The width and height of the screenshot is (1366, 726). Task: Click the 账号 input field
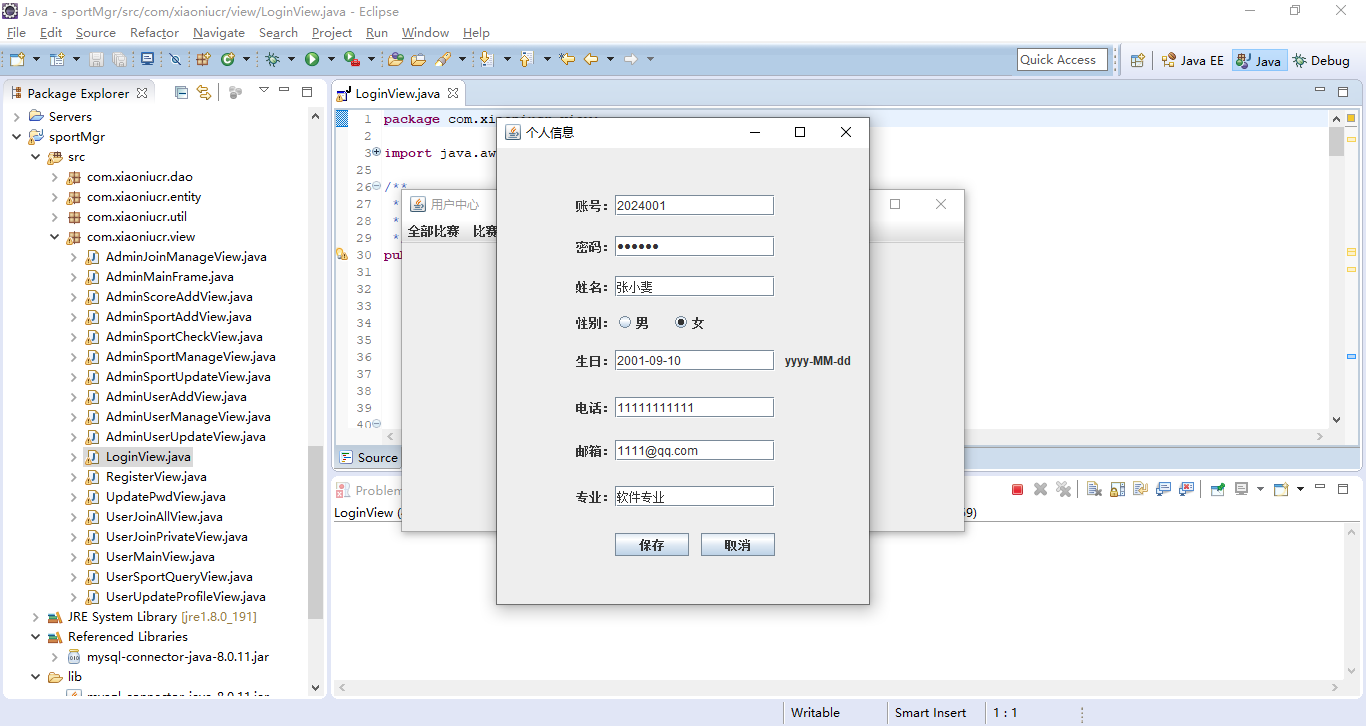pyautogui.click(x=694, y=205)
